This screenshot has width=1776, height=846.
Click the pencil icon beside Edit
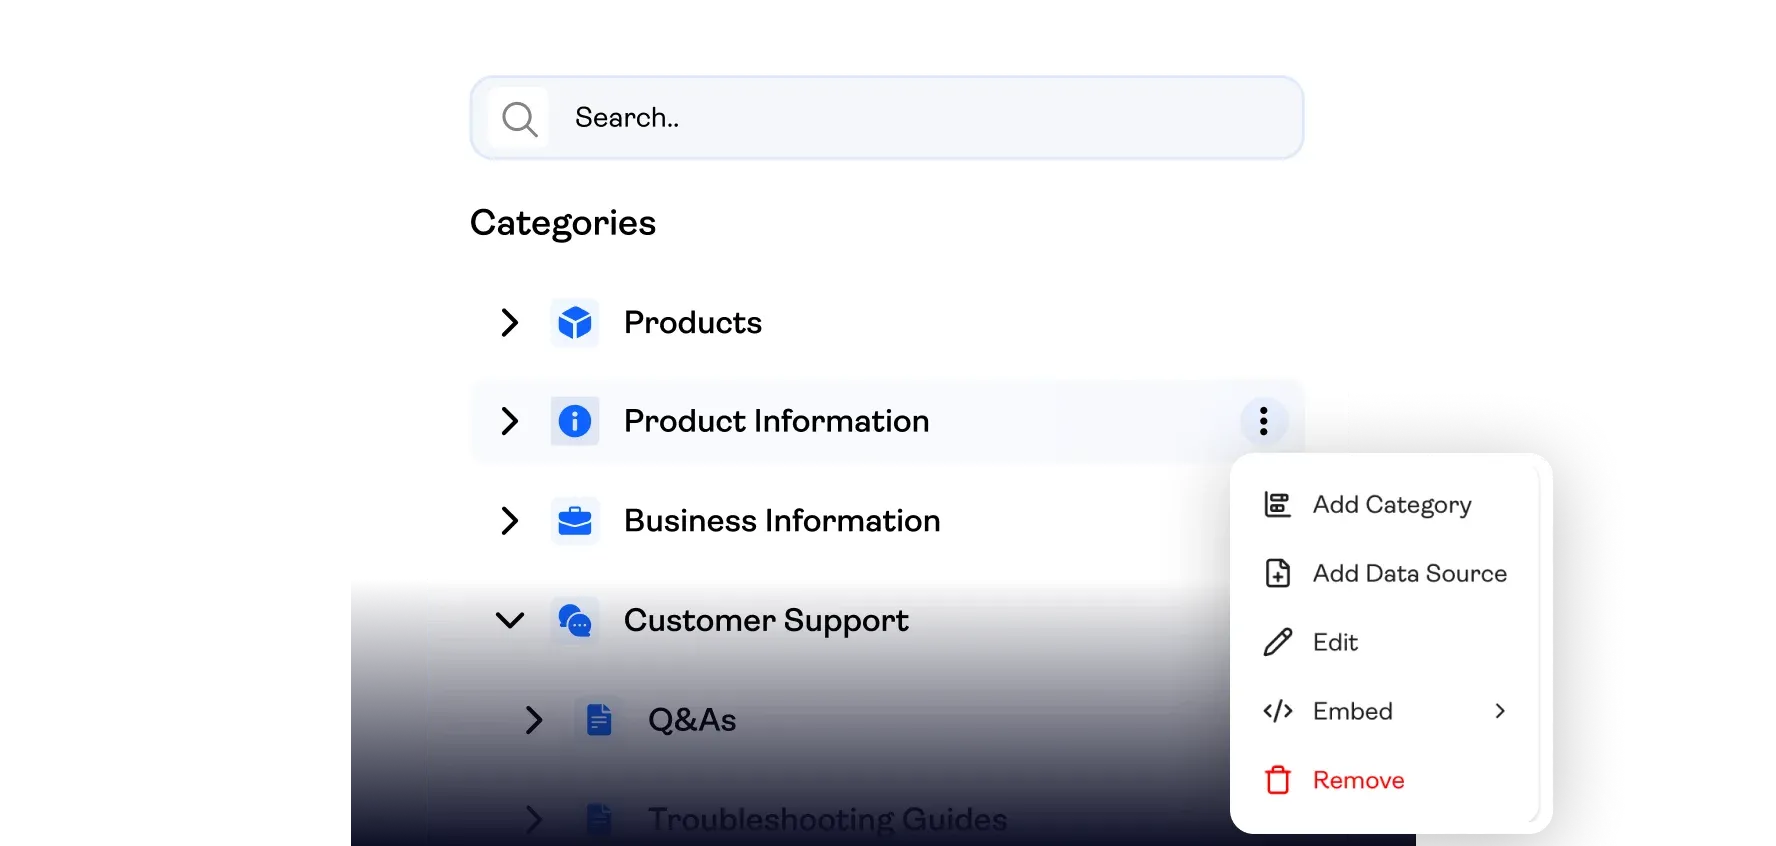(1278, 642)
